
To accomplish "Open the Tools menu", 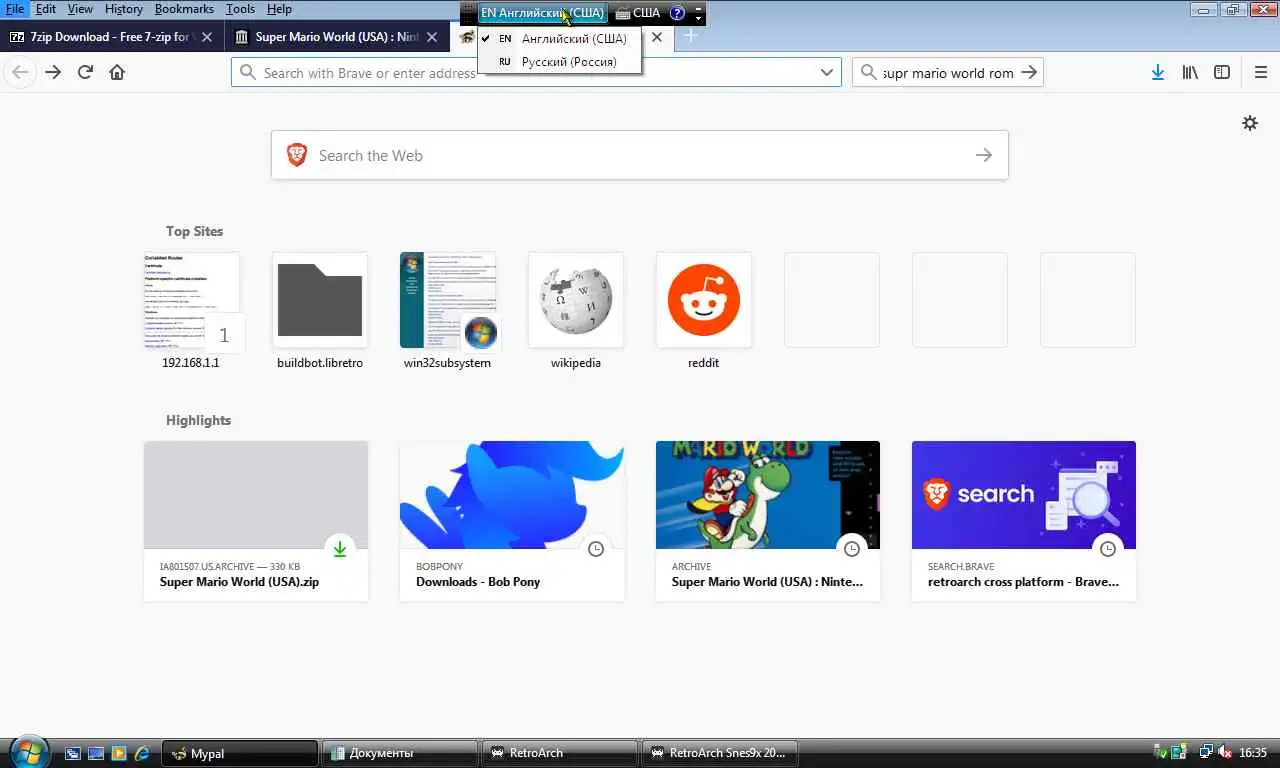I will 240,9.
